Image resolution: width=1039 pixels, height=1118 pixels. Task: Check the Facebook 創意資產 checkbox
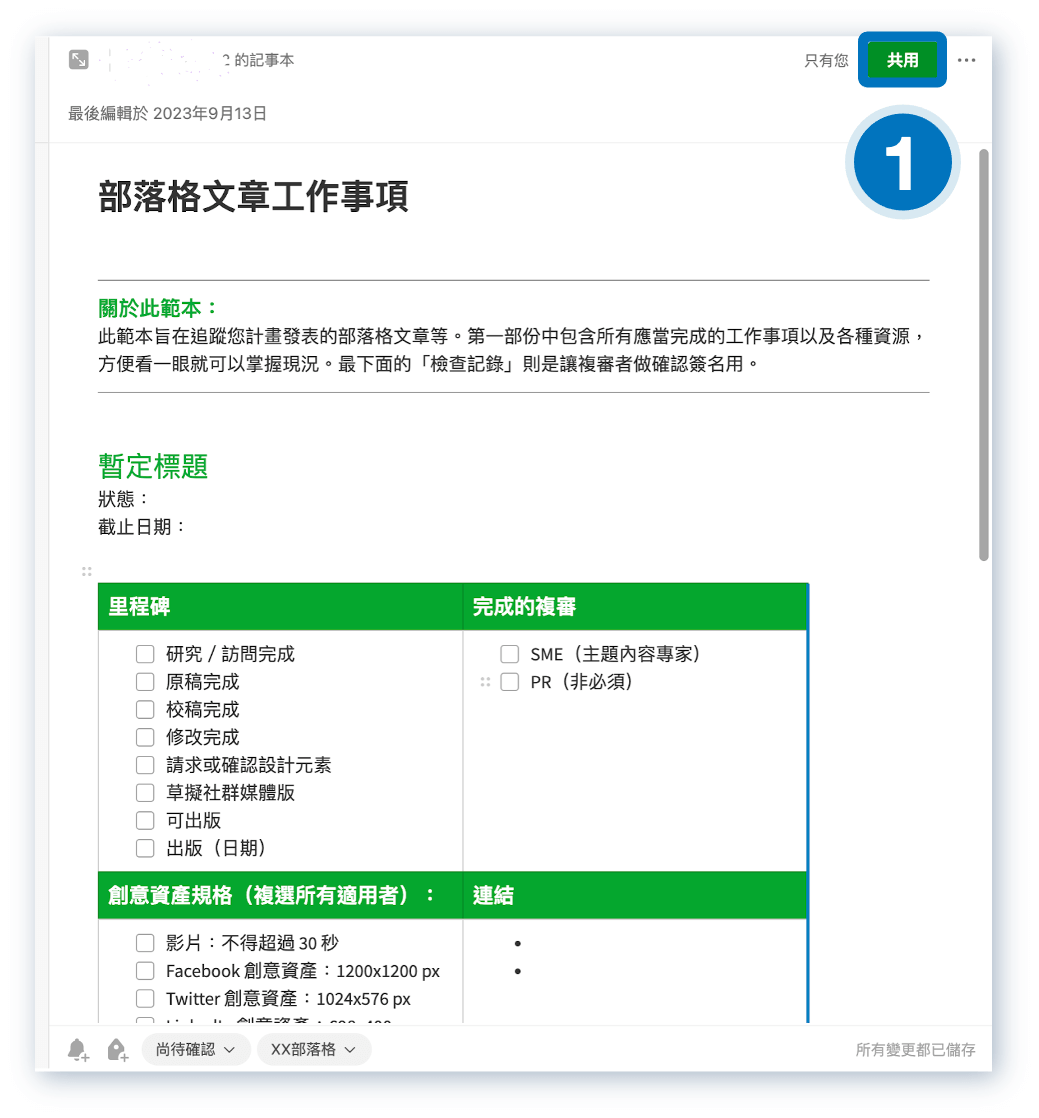[144, 970]
